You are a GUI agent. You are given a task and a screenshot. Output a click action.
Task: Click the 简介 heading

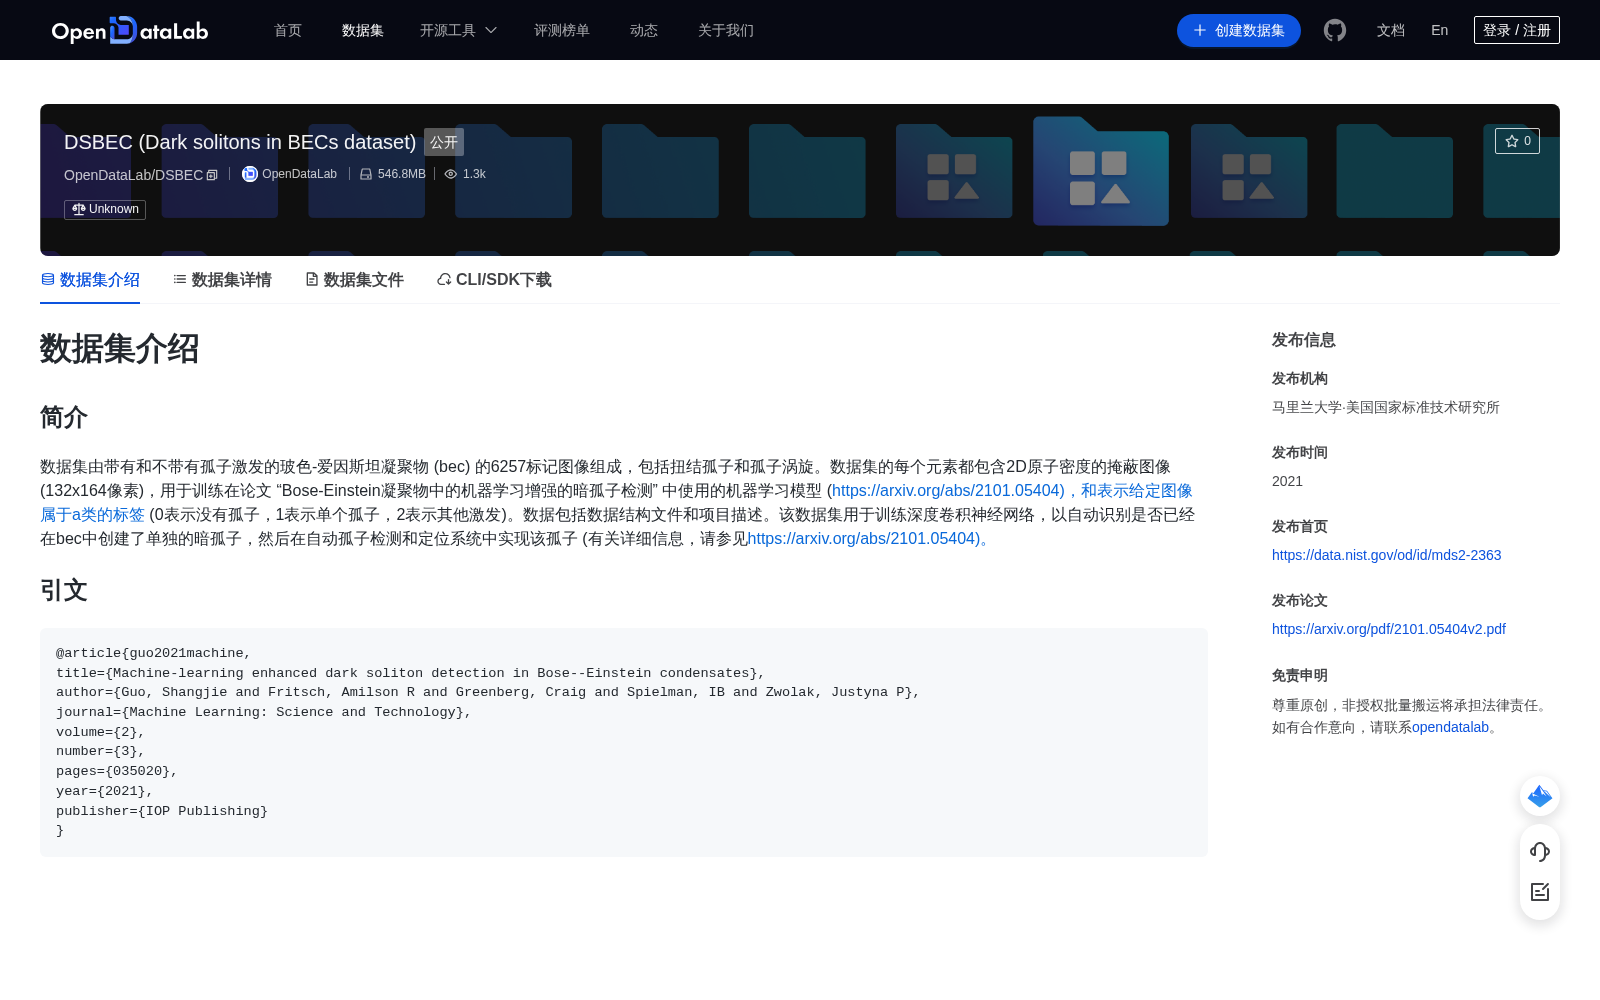tap(64, 417)
